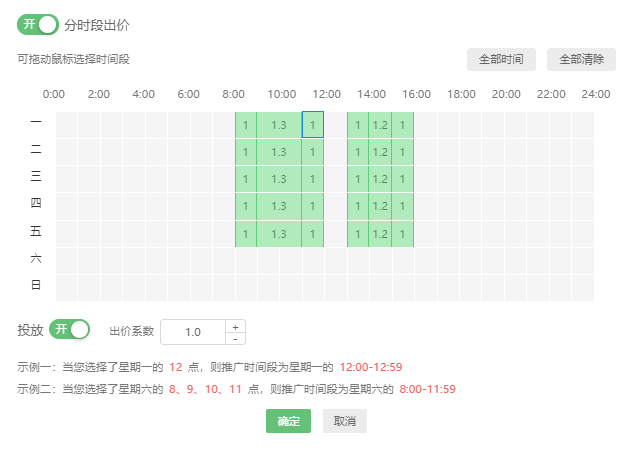Confirm with the 确定 button
Viewport: 633px width, 450px height.
[288, 421]
